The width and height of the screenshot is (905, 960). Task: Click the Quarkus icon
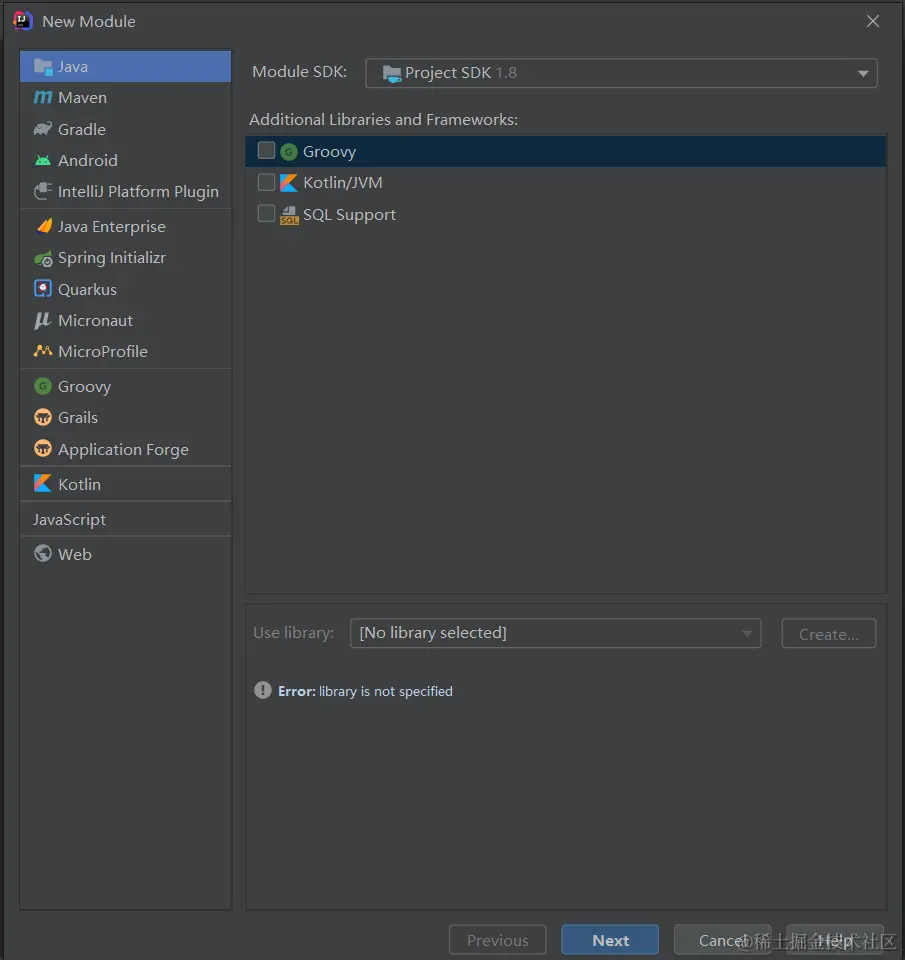[x=43, y=288]
